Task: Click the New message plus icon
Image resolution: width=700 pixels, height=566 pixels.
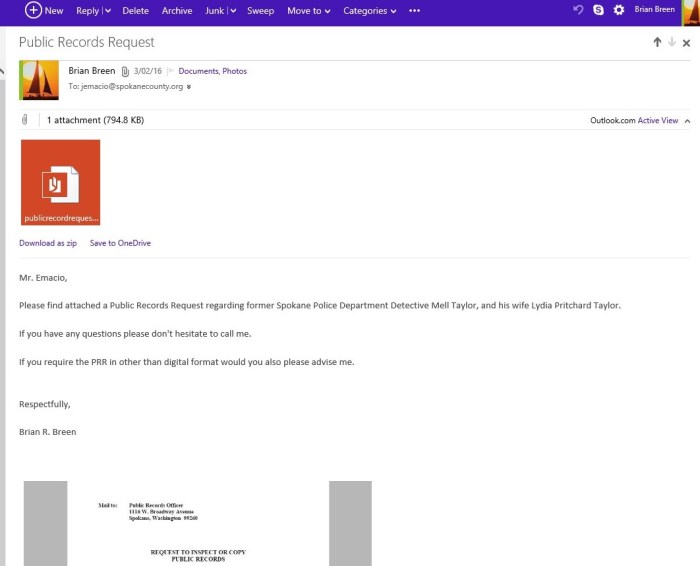Action: click(33, 10)
